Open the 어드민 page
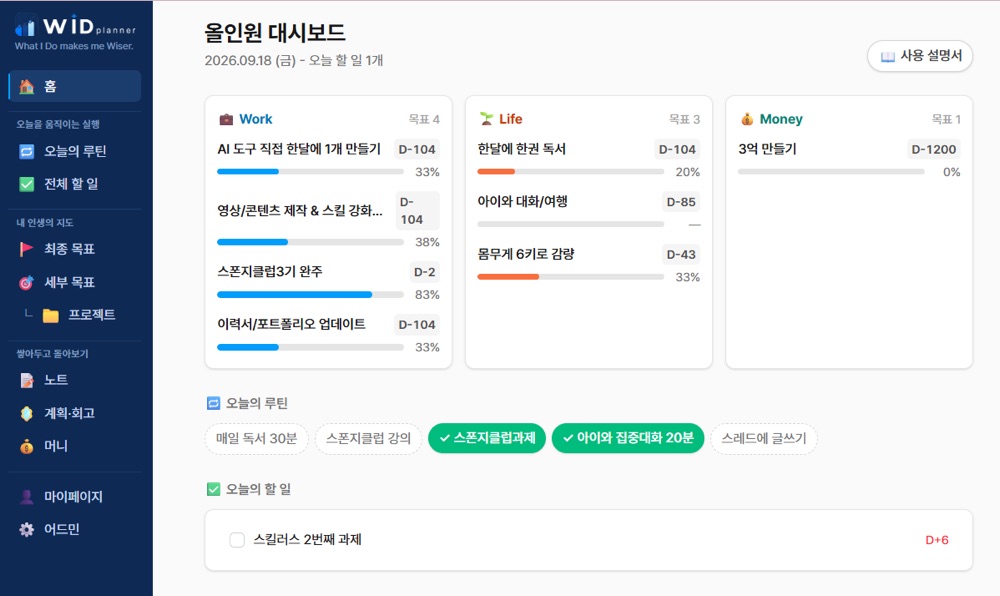This screenshot has width=1000, height=596. [x=75, y=530]
